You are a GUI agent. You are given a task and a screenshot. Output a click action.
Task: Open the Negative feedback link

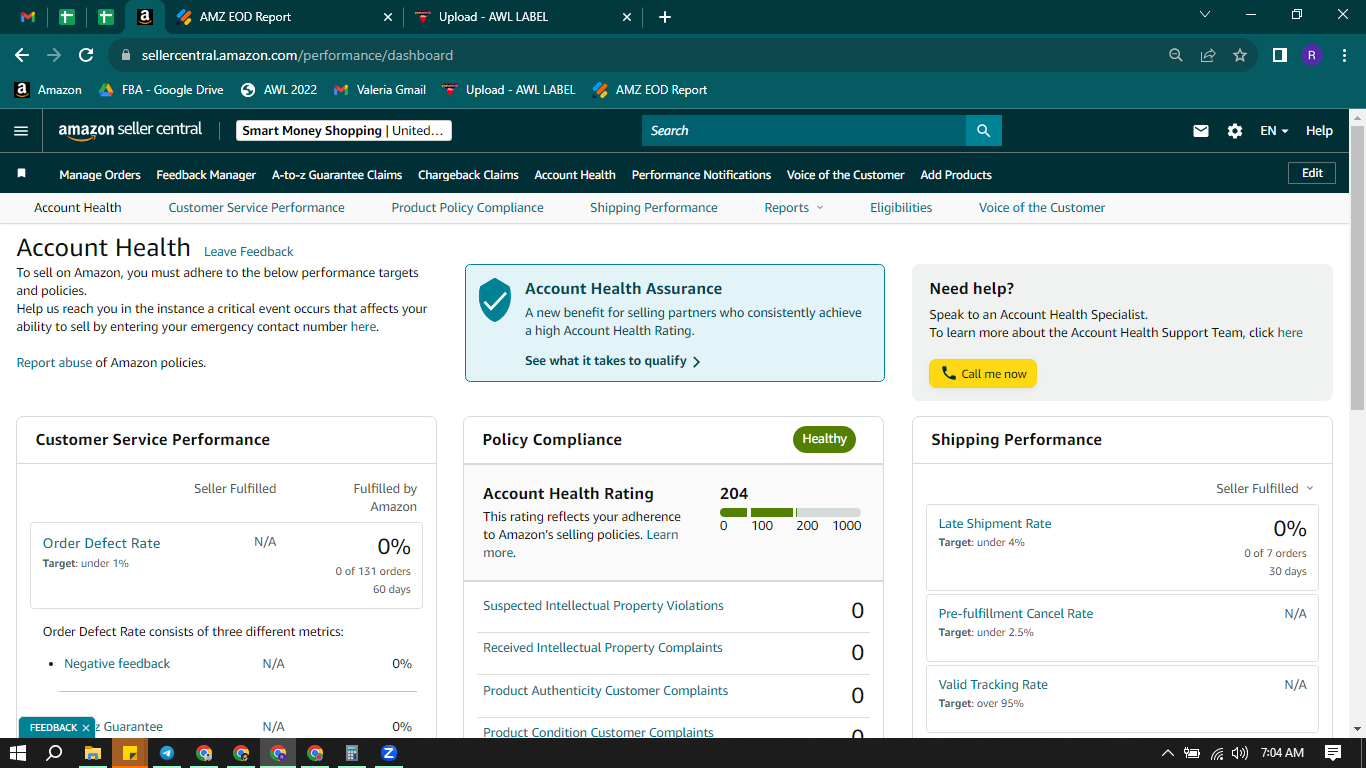117,664
